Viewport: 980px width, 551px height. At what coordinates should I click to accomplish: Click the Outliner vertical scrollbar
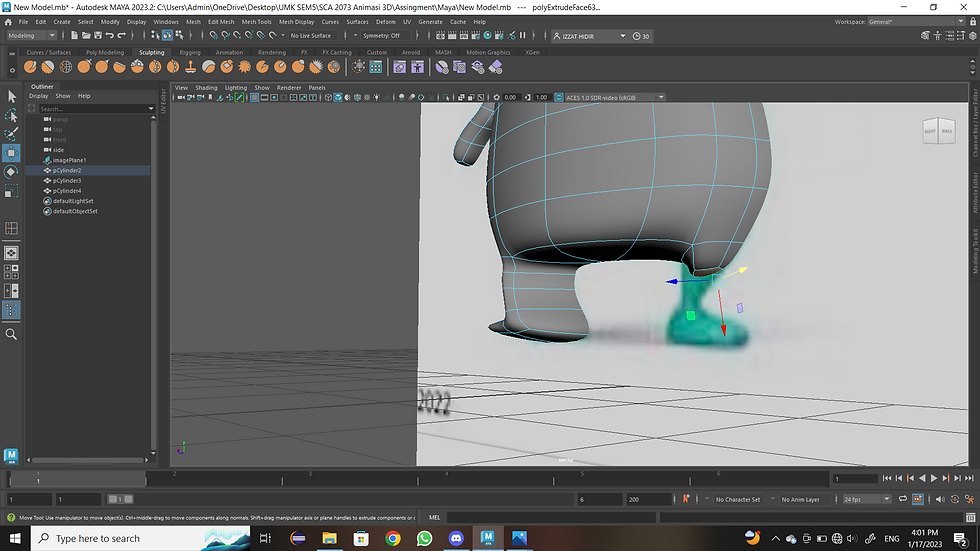click(x=153, y=284)
